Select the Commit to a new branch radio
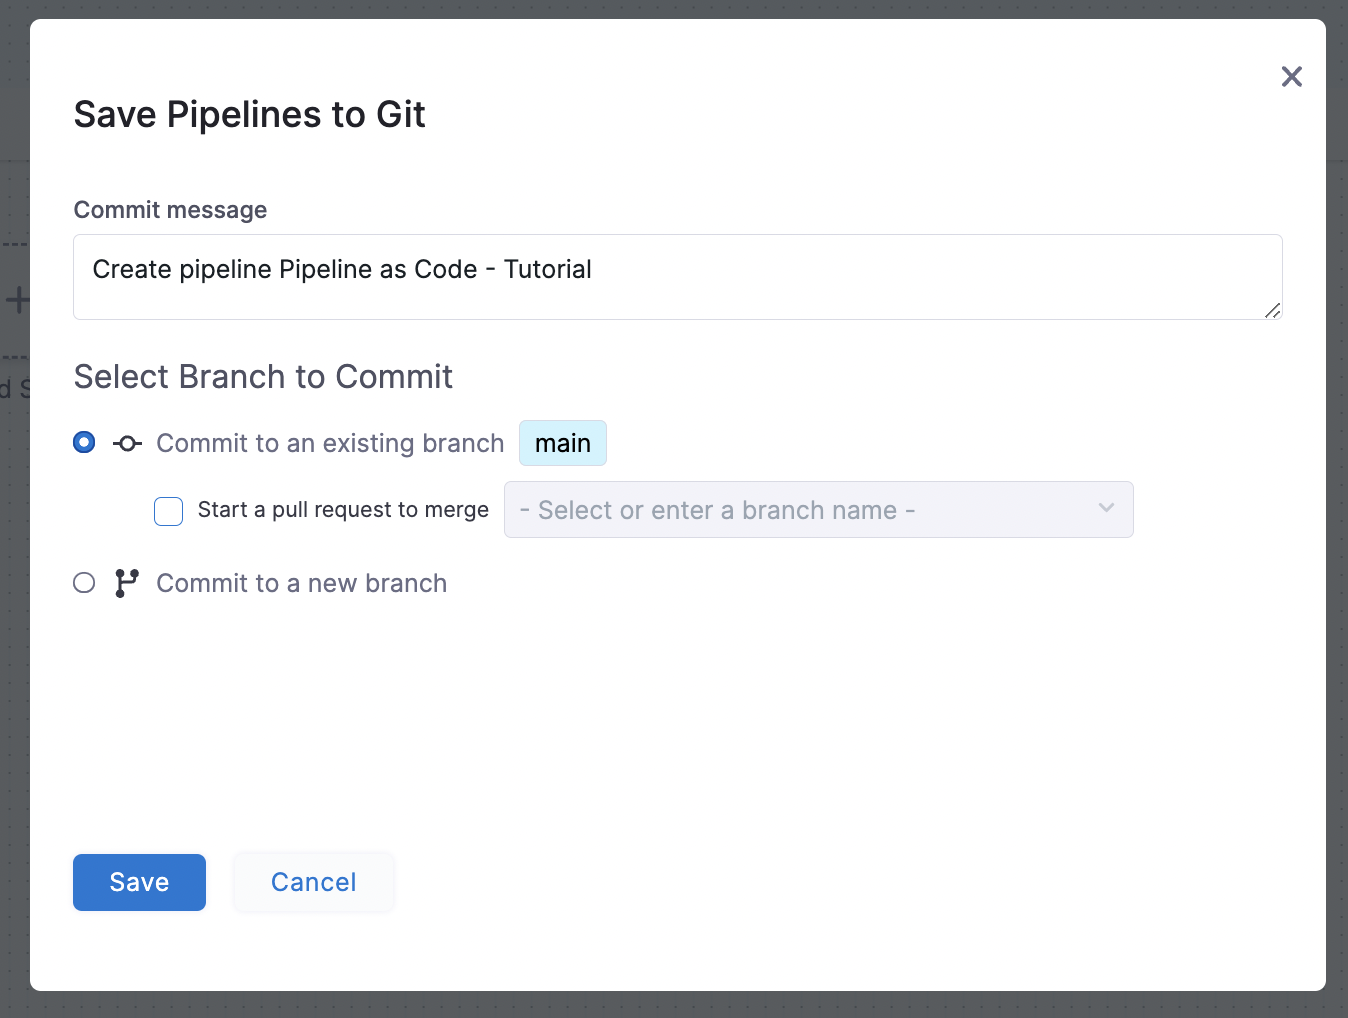1348x1018 pixels. pos(84,582)
